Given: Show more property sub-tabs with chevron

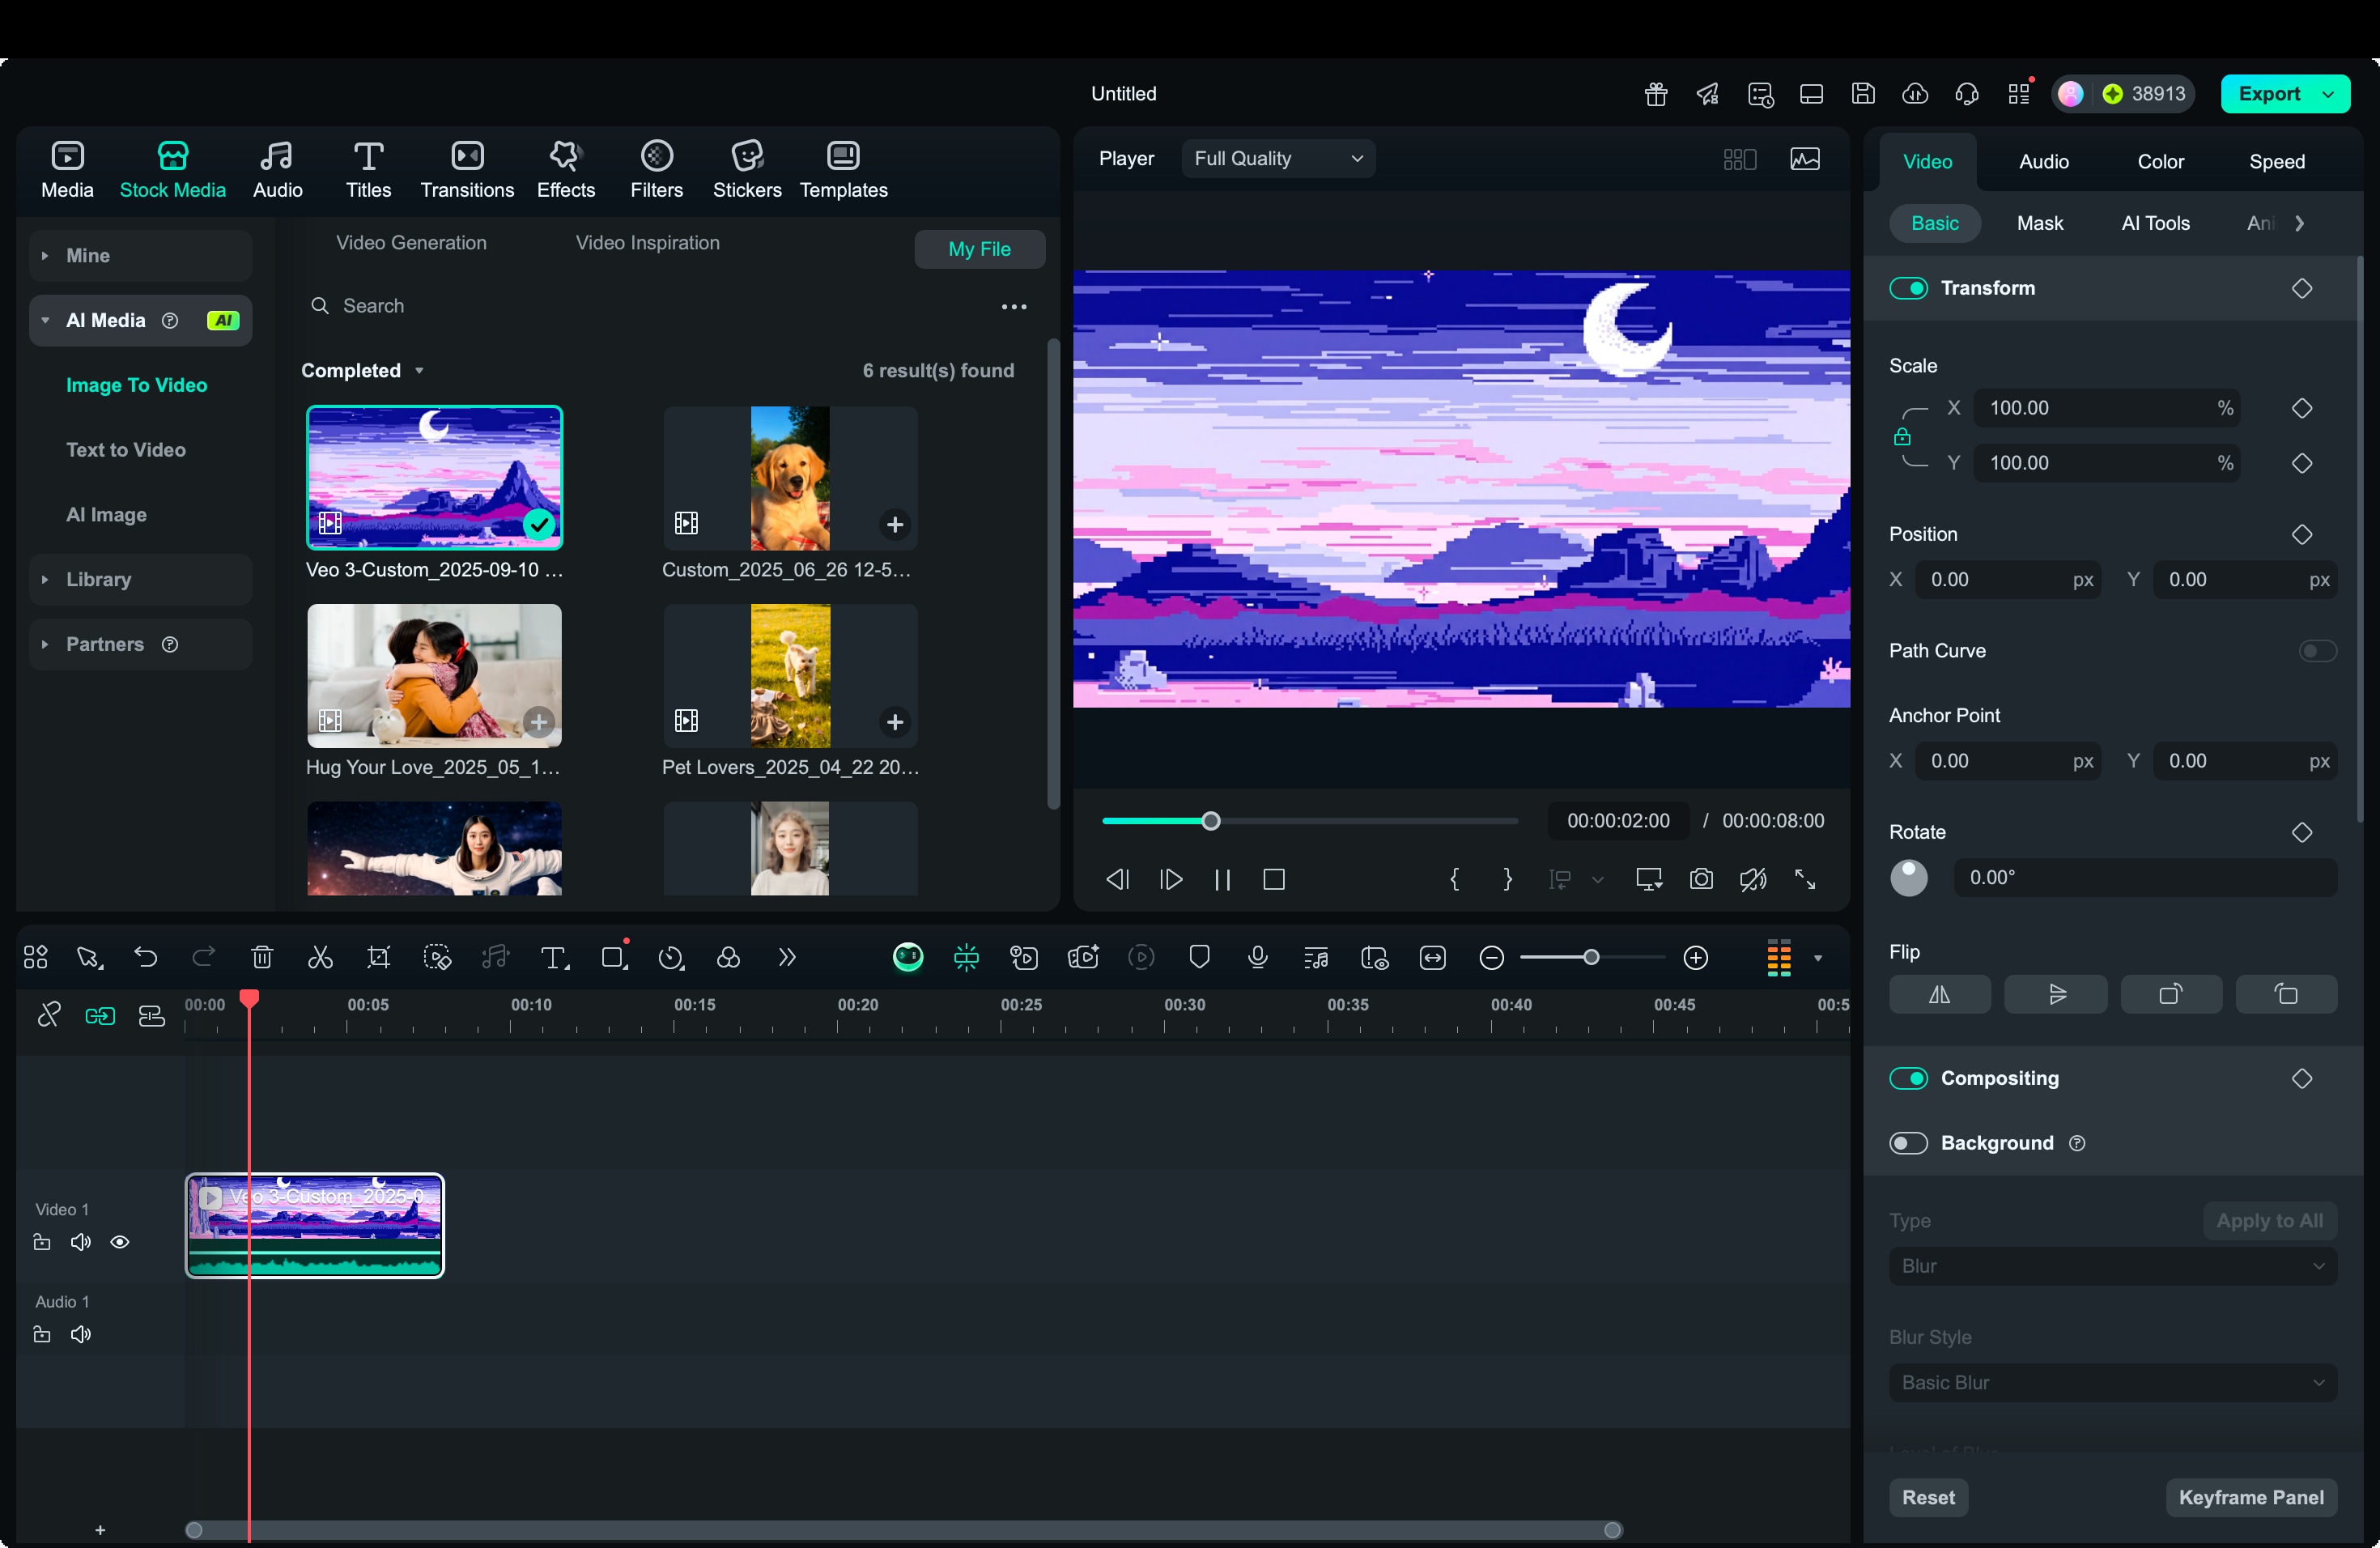Looking at the screenshot, I should pyautogui.click(x=2299, y=224).
